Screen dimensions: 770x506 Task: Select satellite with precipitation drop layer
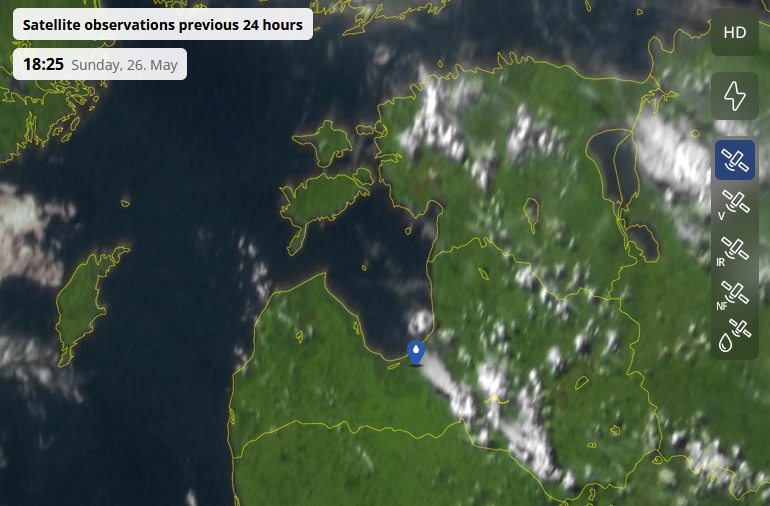coord(735,337)
